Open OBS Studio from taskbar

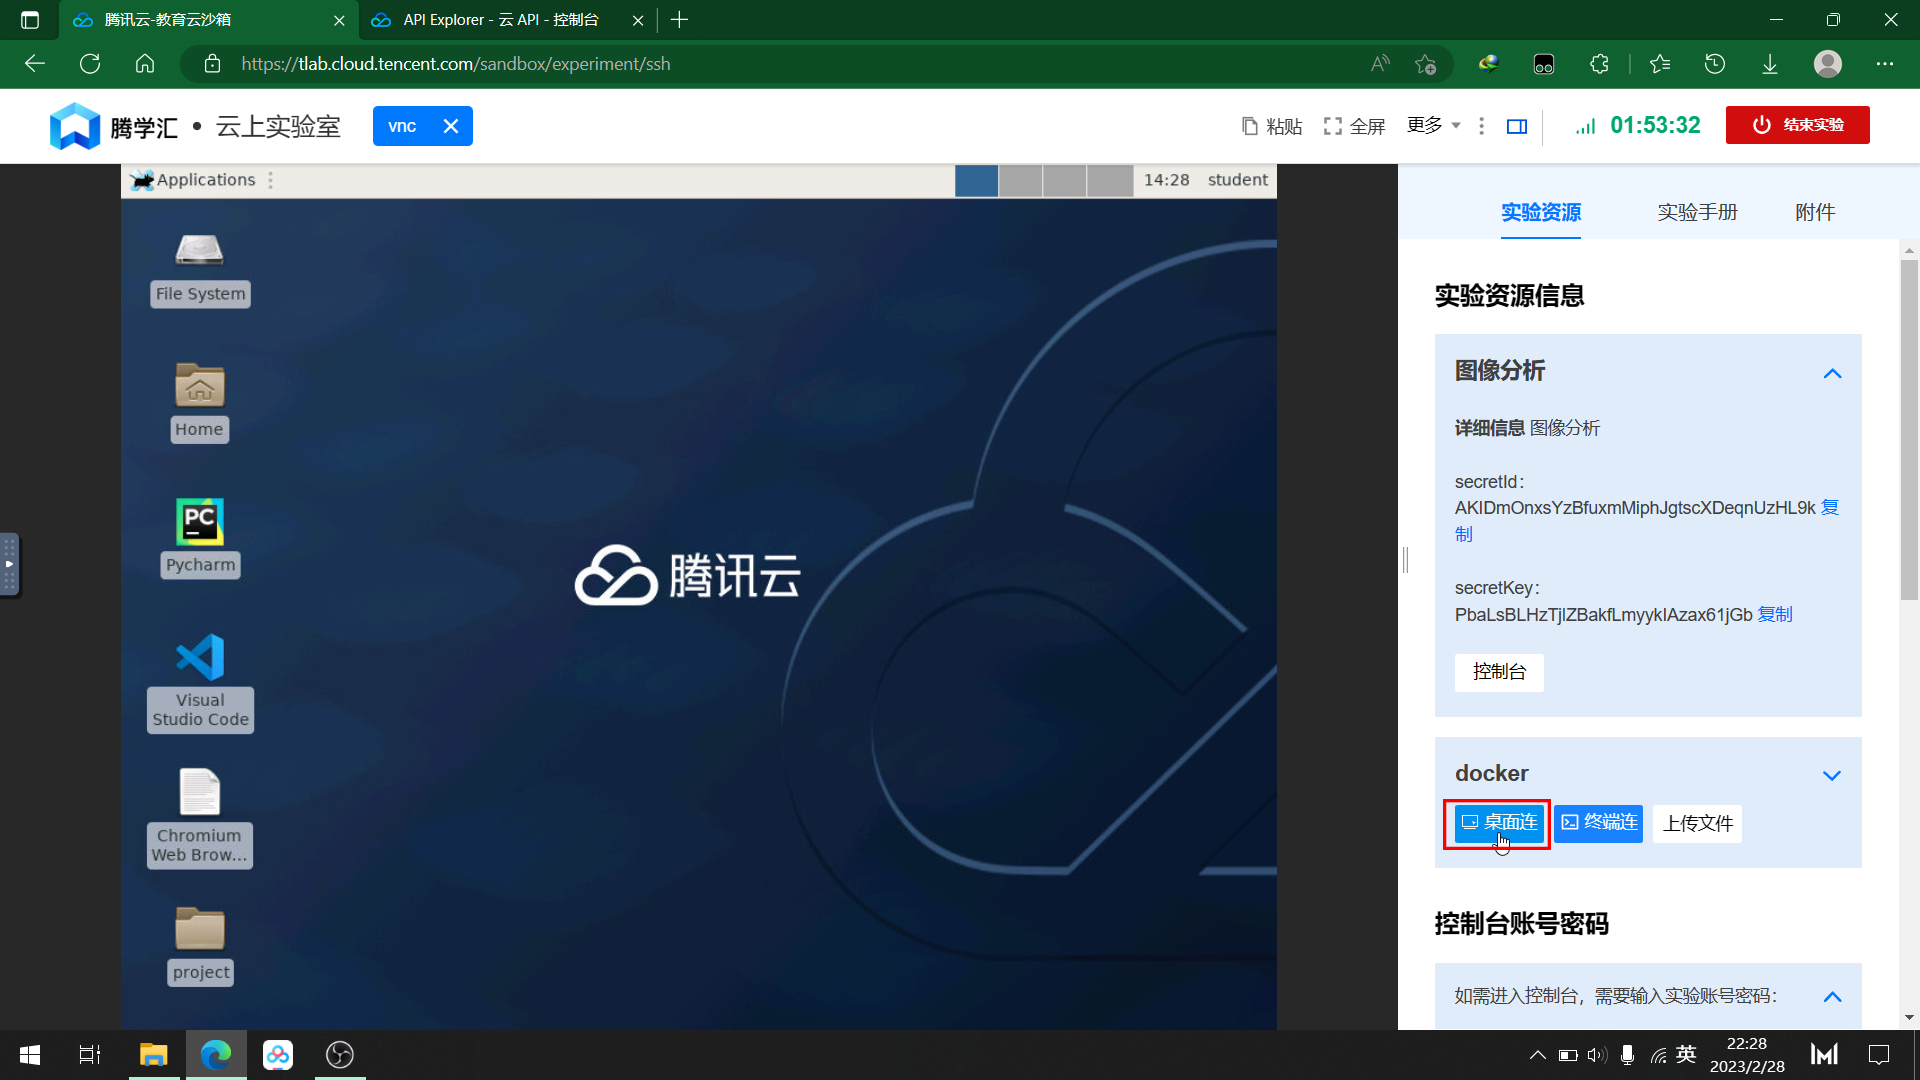point(340,1055)
